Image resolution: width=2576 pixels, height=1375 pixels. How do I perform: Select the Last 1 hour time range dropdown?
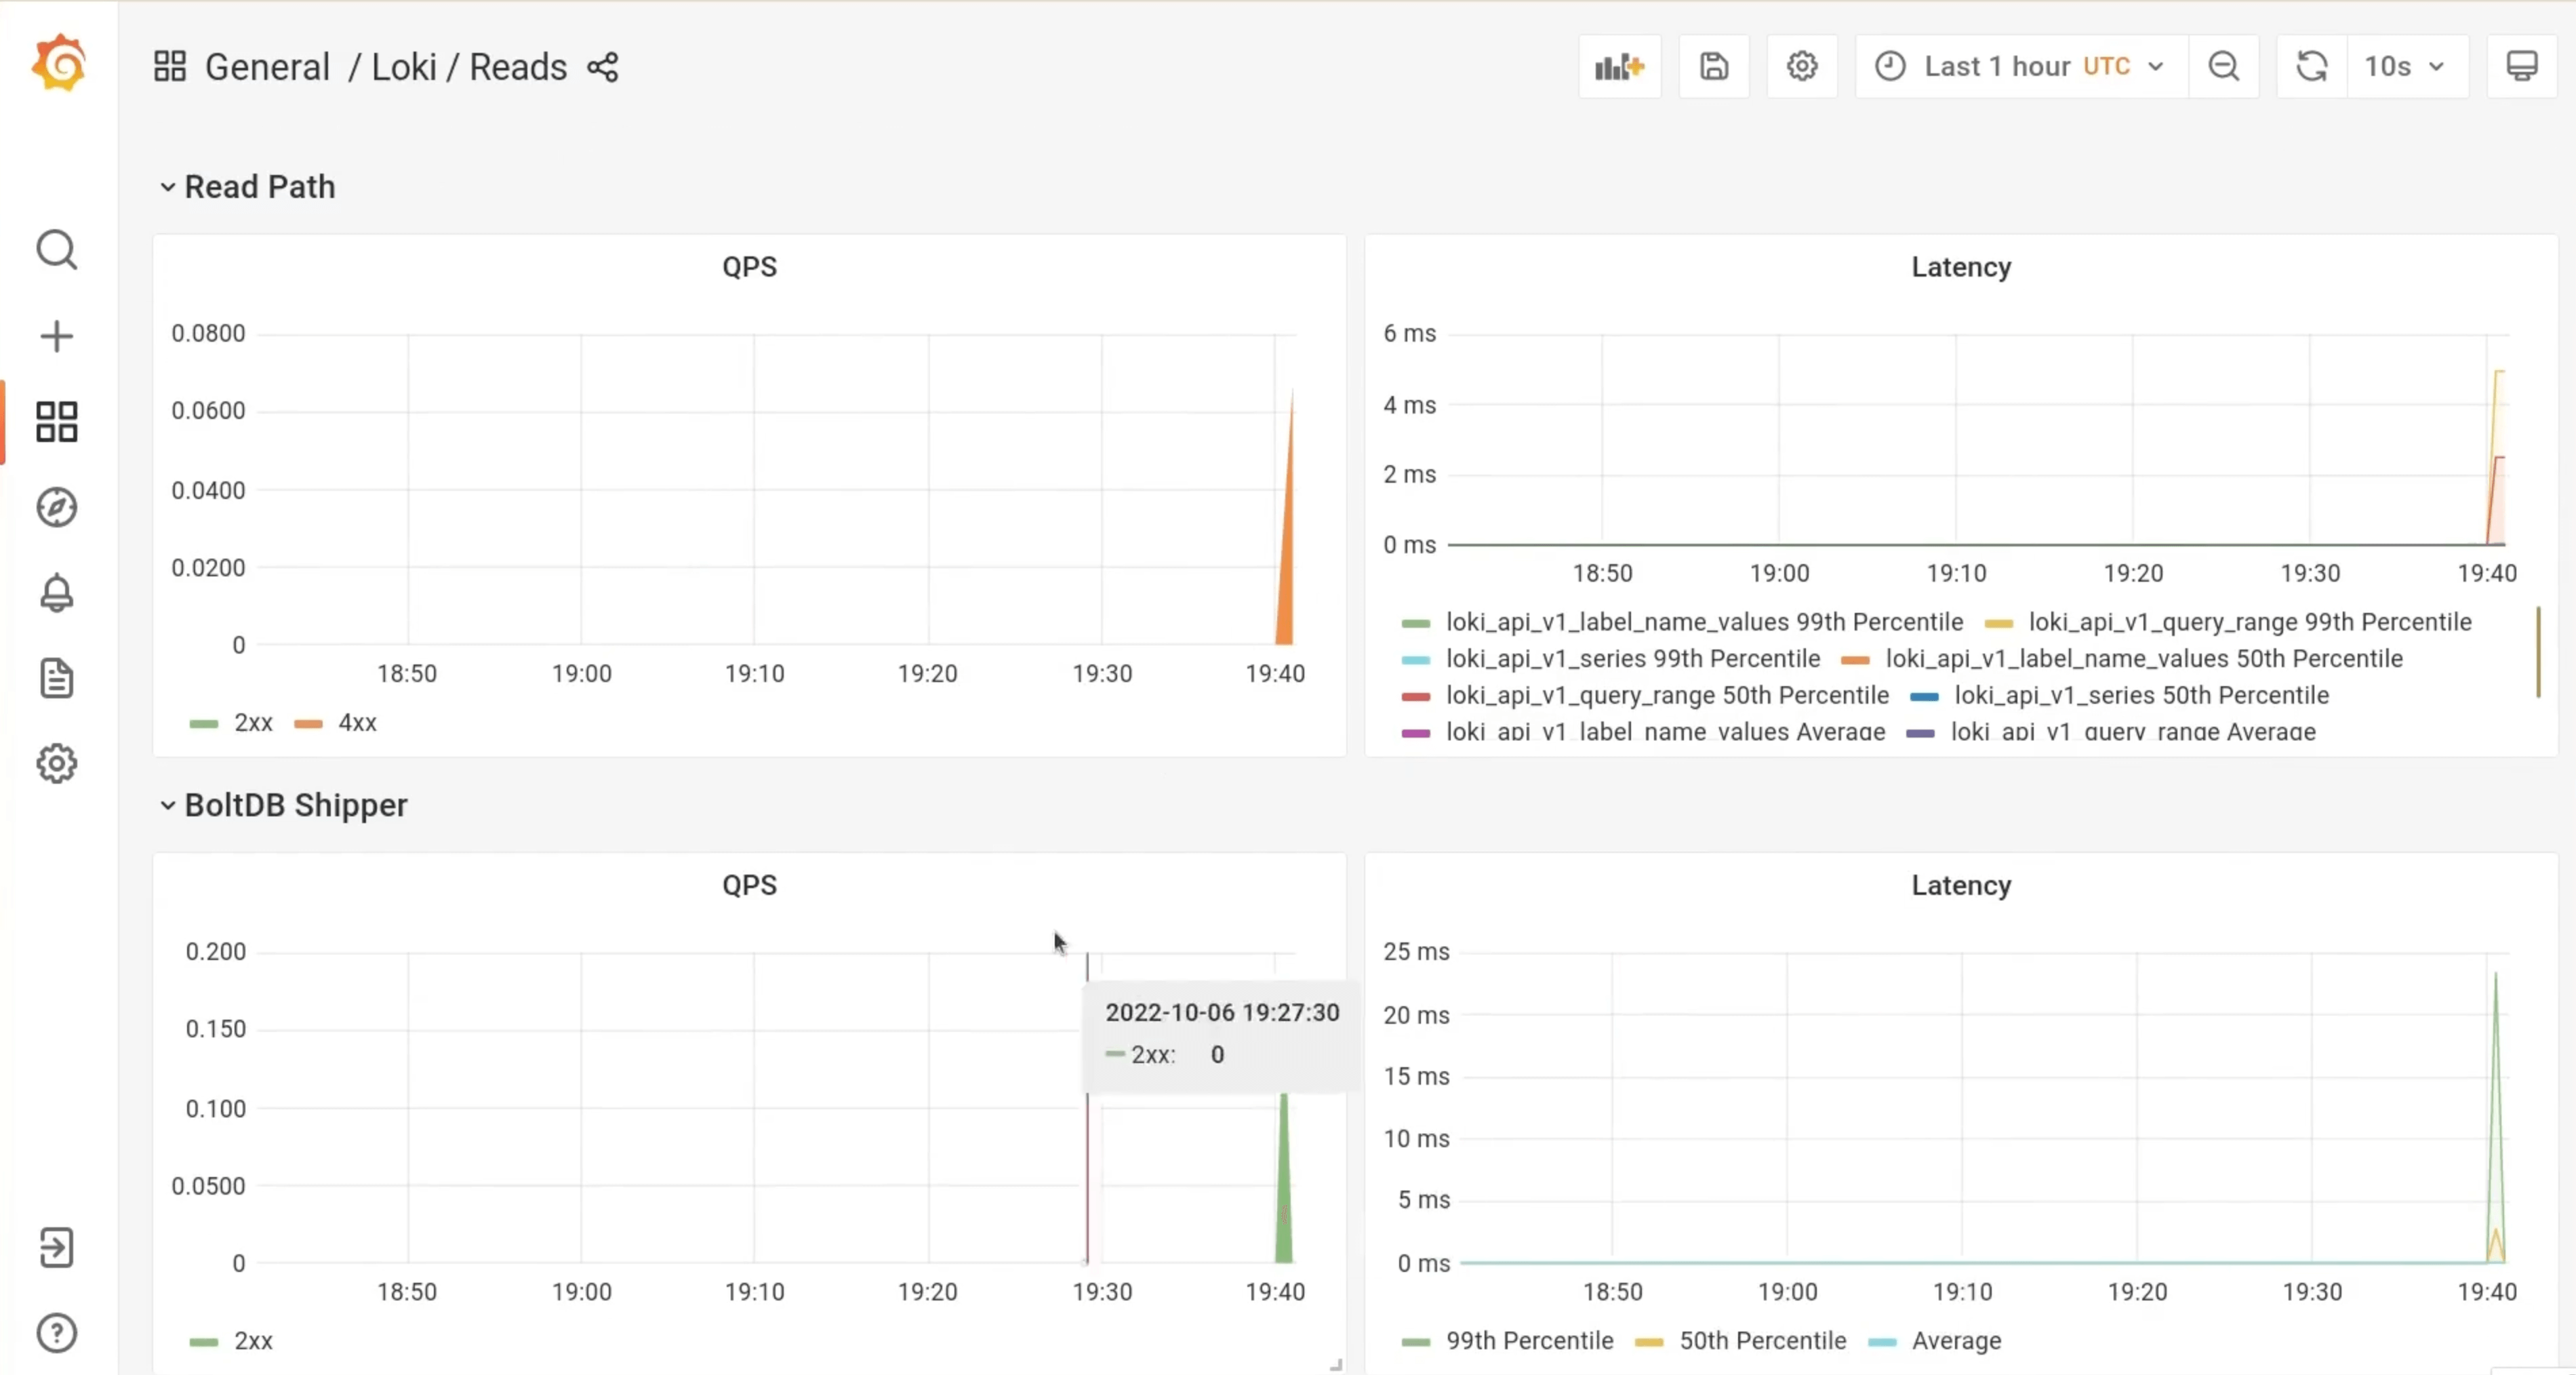coord(2019,66)
